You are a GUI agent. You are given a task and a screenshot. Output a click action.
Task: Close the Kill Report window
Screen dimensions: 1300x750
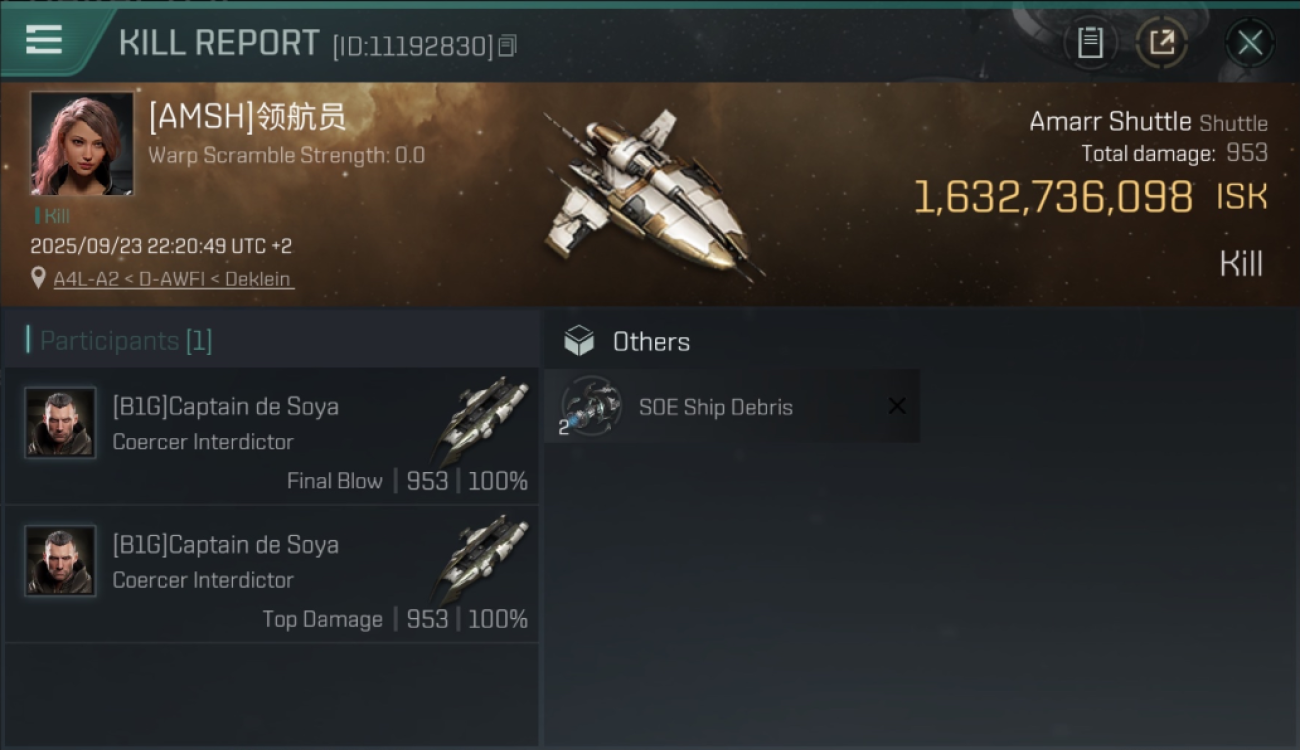pyautogui.click(x=1249, y=43)
